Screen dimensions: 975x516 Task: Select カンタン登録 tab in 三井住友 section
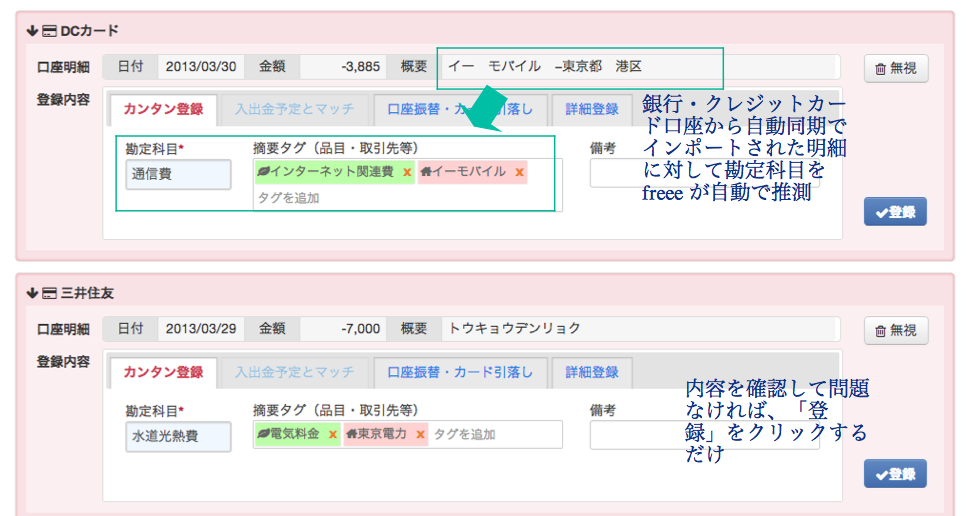163,372
